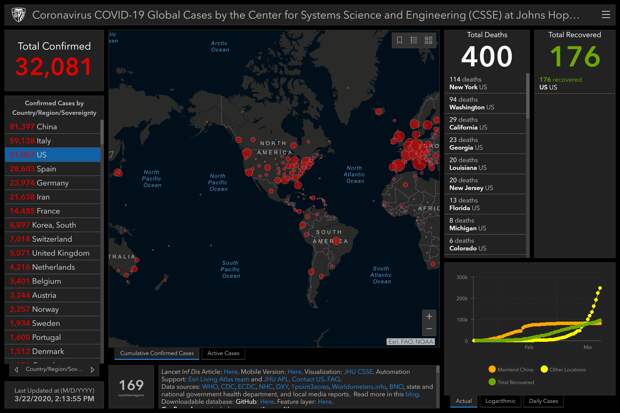The image size is (620, 413).
Task: Click the Johns Hopkins shield logo
Action: point(18,15)
